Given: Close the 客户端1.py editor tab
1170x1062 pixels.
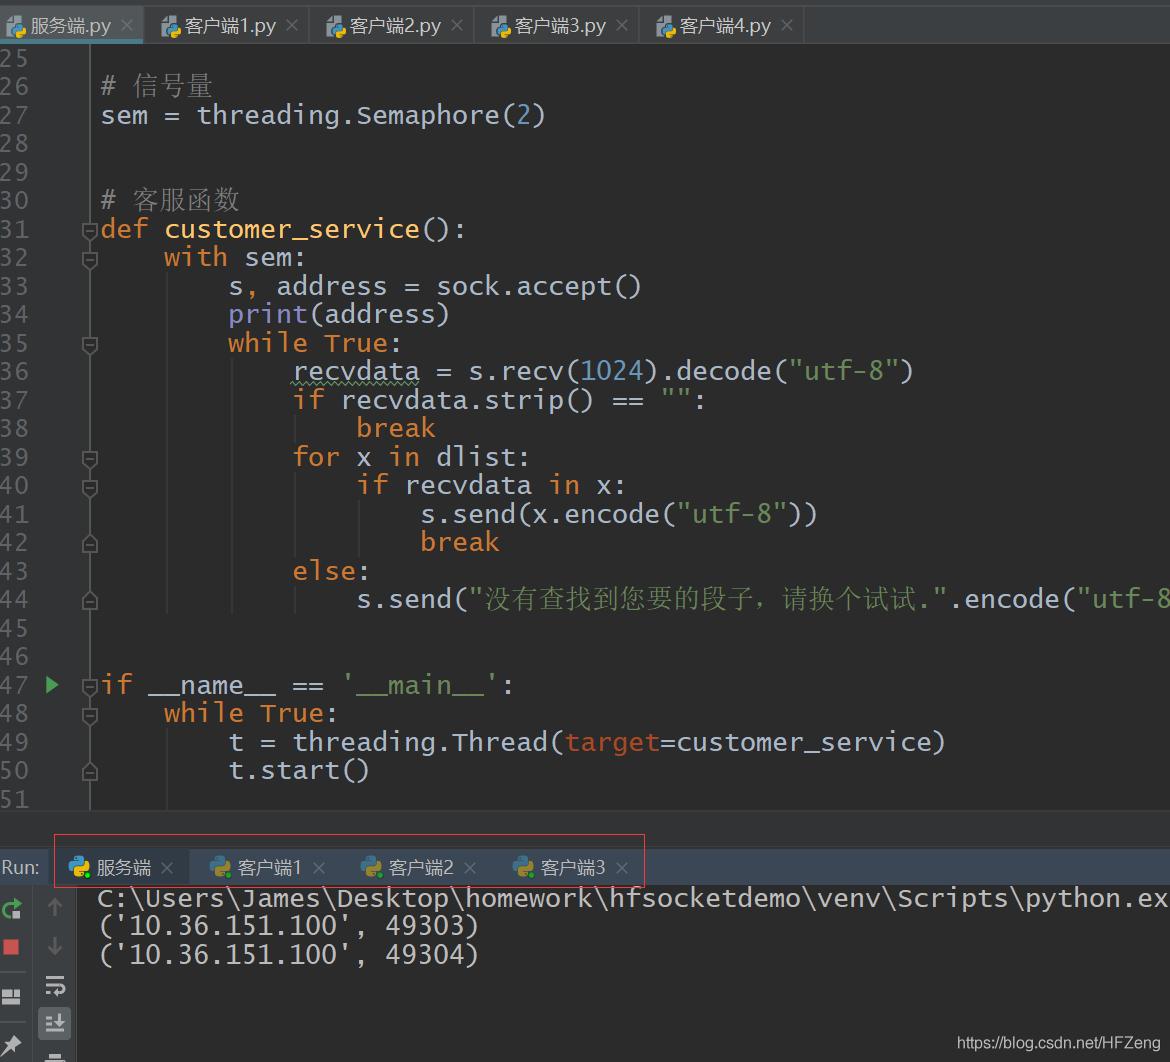Looking at the screenshot, I should [290, 25].
